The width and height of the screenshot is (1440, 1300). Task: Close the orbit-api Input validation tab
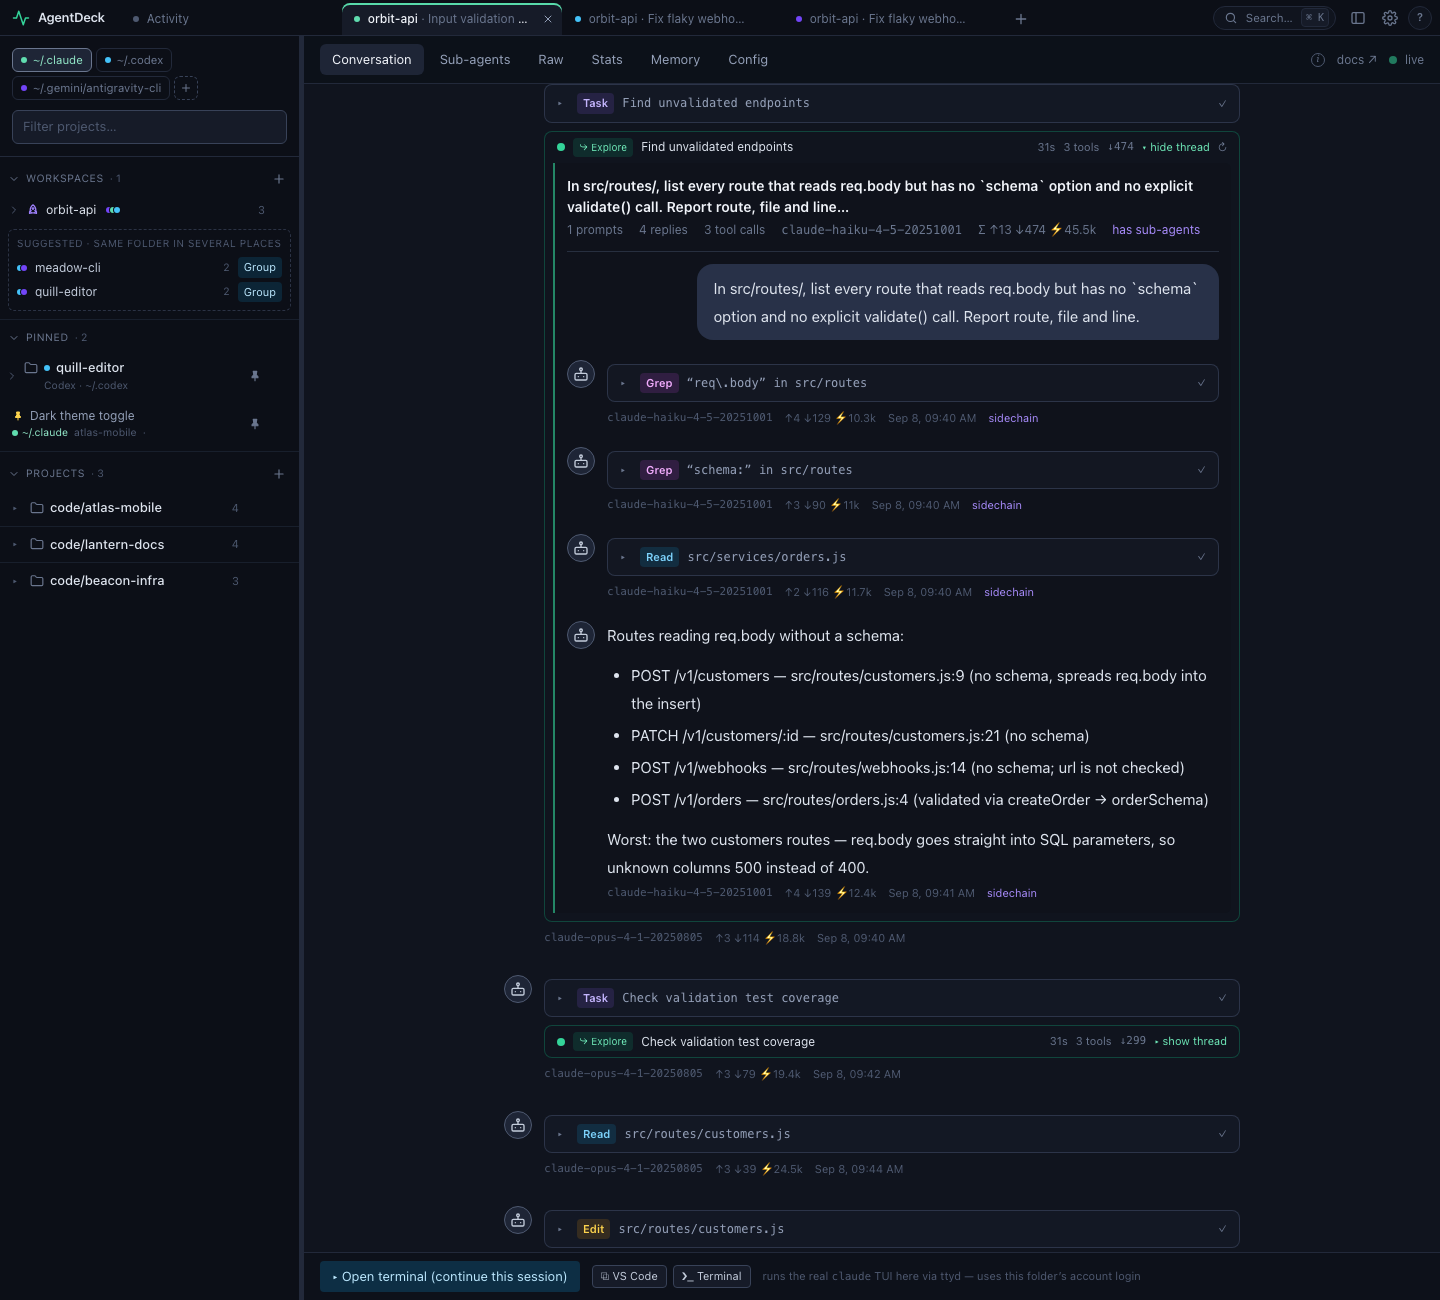[548, 19]
